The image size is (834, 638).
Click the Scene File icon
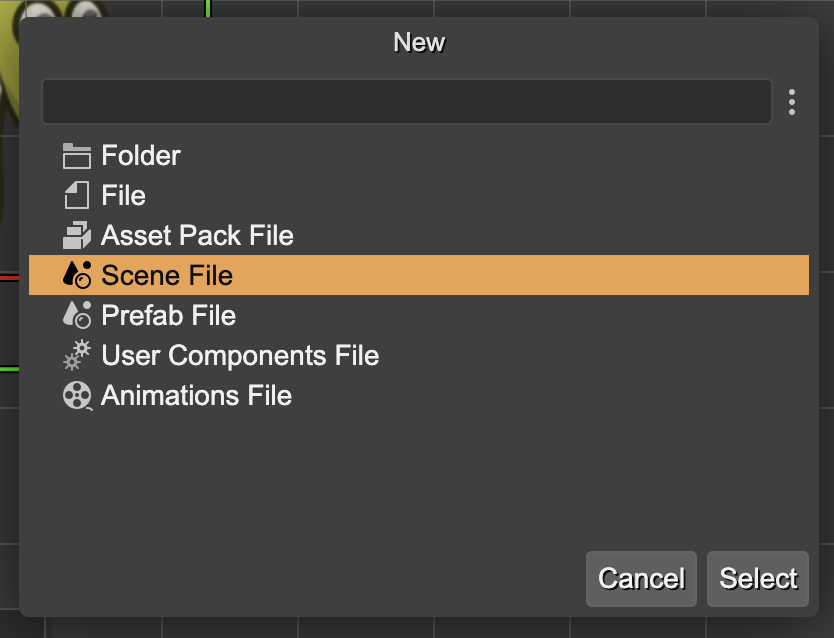pos(76,275)
